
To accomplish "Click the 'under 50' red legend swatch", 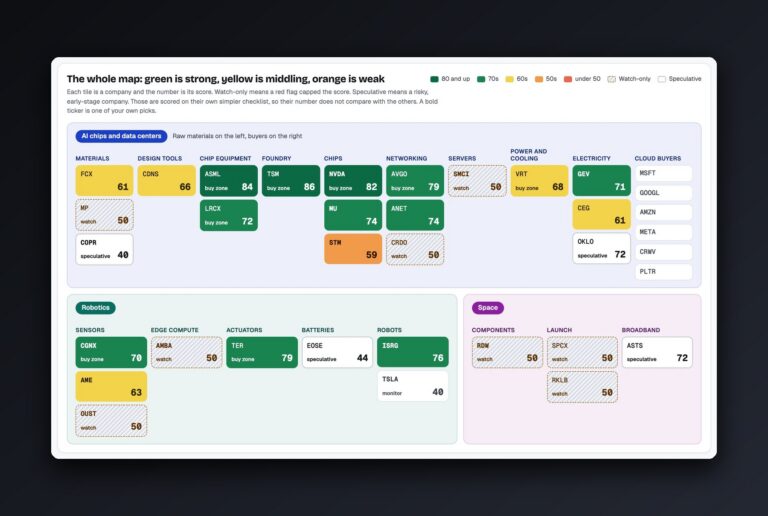I will (568, 79).
